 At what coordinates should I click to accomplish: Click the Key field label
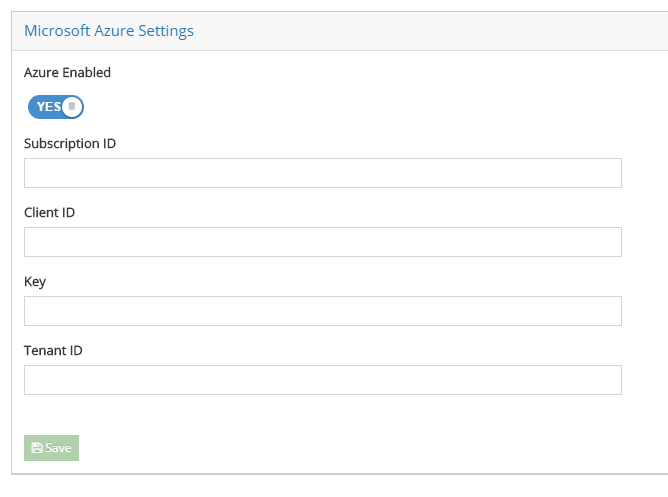pyautogui.click(x=35, y=282)
